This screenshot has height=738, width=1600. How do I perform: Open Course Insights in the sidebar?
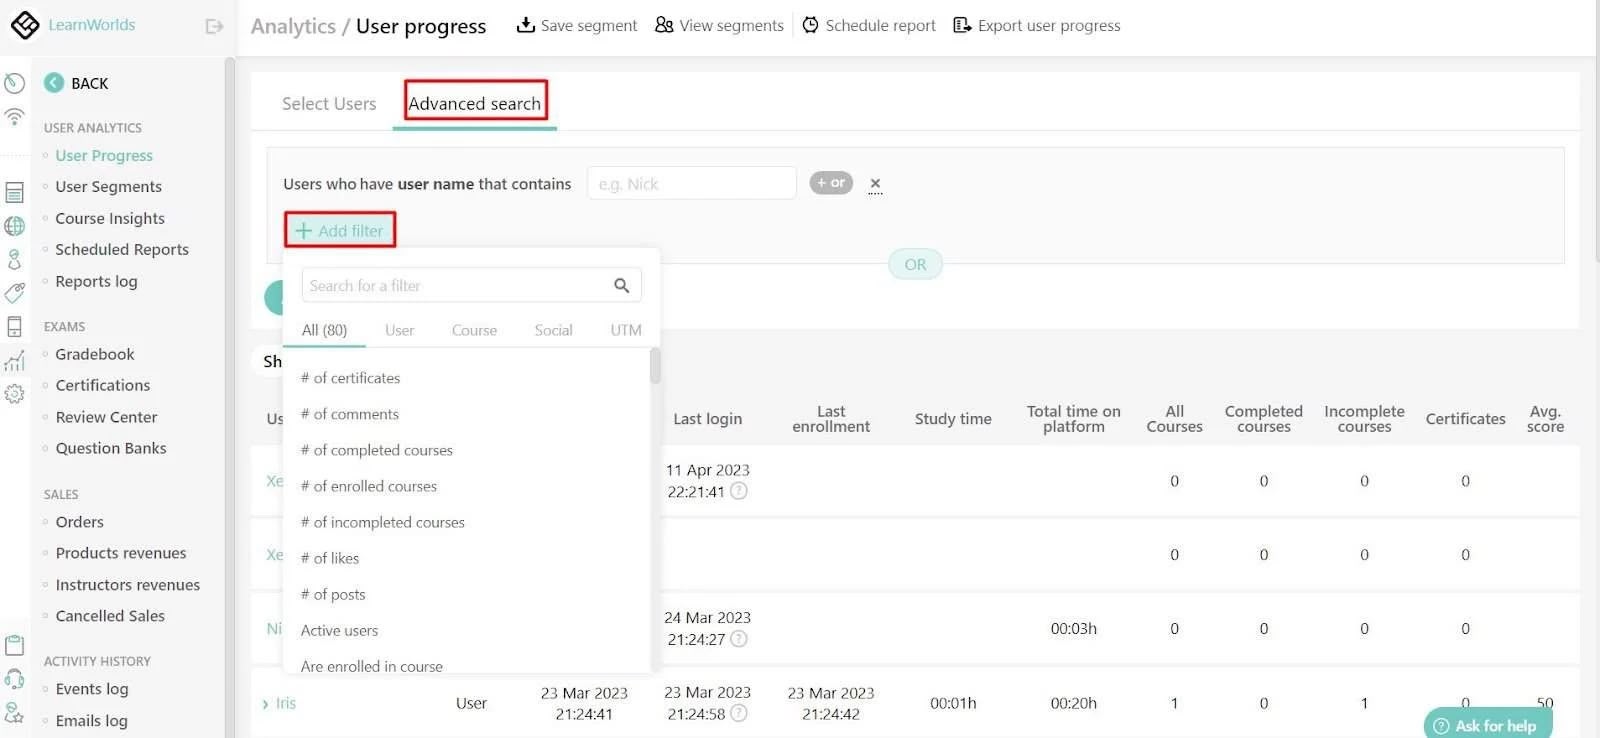[x=110, y=218]
